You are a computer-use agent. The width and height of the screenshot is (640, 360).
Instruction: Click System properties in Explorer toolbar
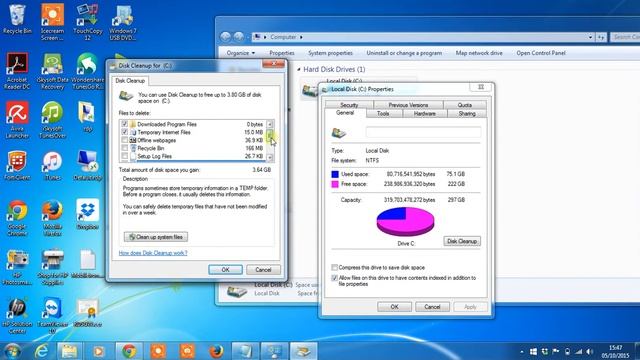(330, 53)
